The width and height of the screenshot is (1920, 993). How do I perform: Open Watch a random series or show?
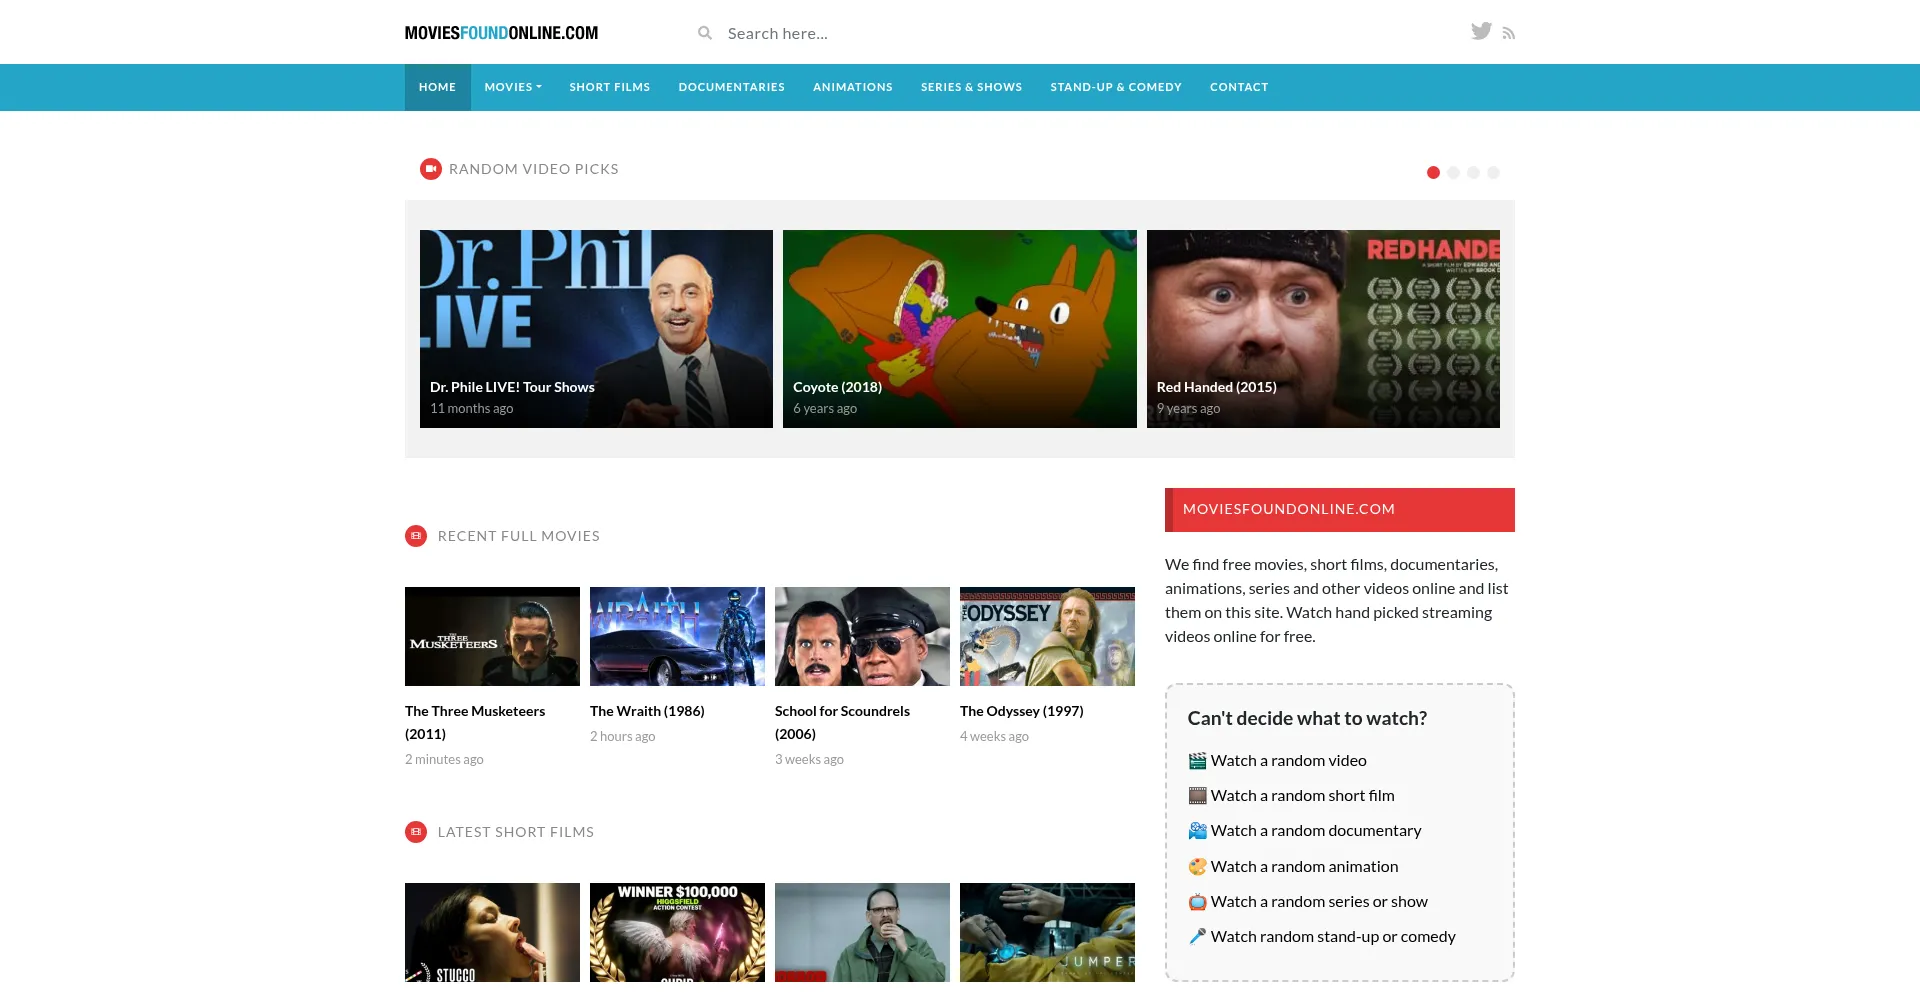1319,902
